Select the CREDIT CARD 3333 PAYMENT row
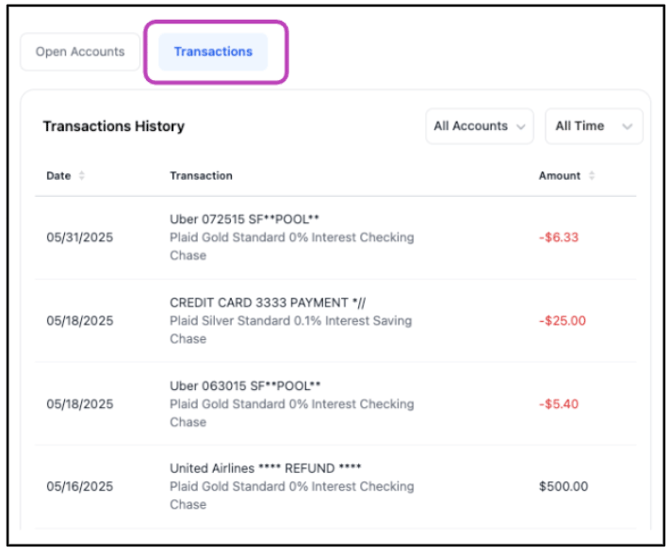Screen dimensions: 670x554 click(x=335, y=321)
